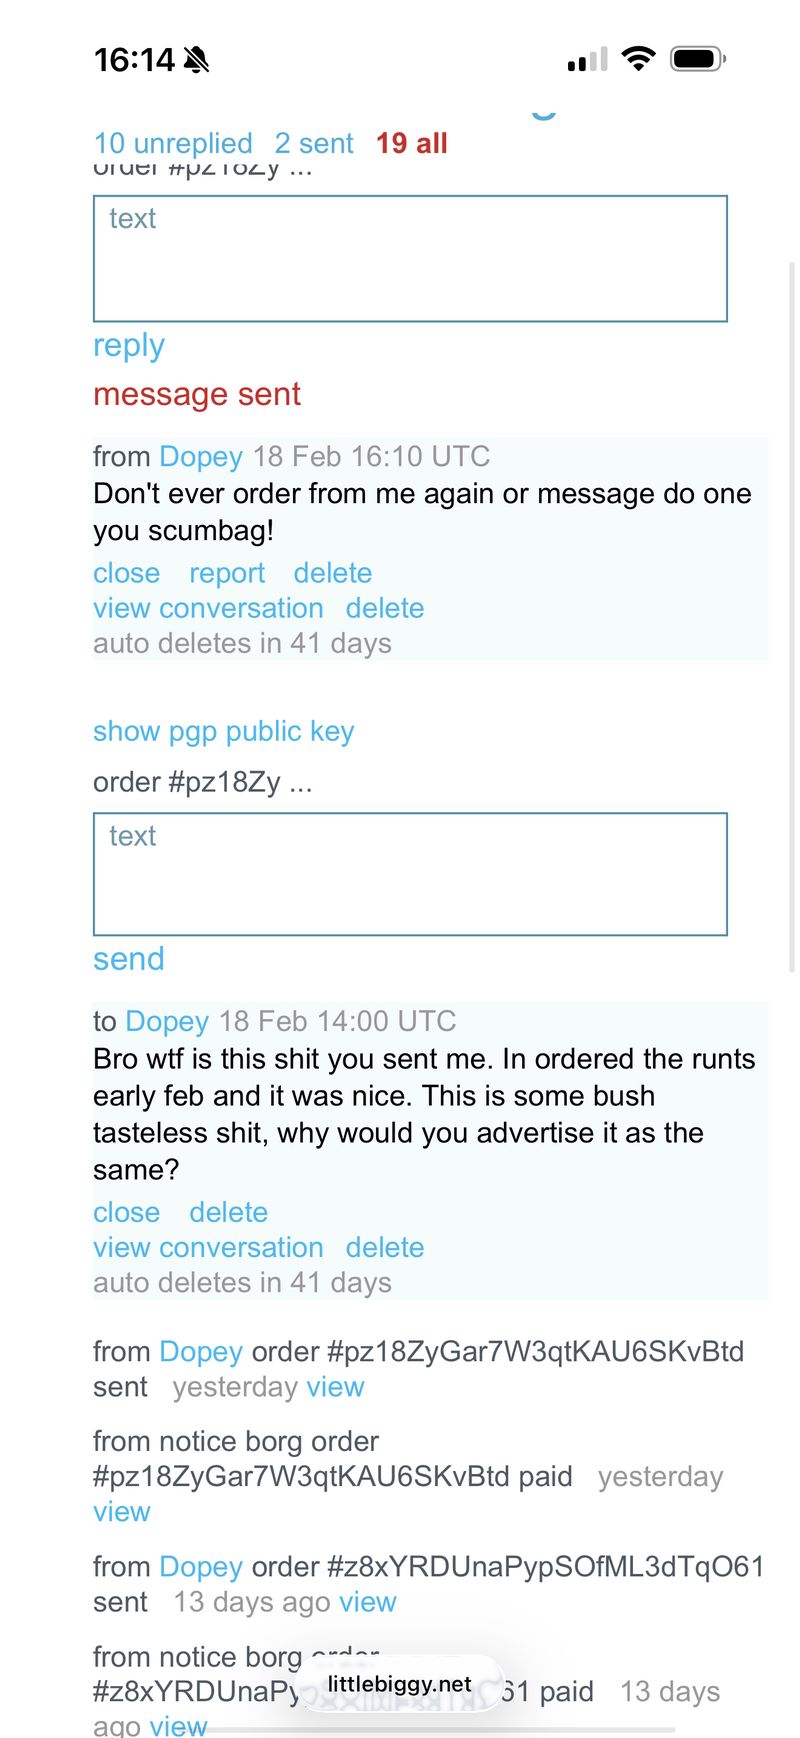Tap the silent mode bell icon

197,61
